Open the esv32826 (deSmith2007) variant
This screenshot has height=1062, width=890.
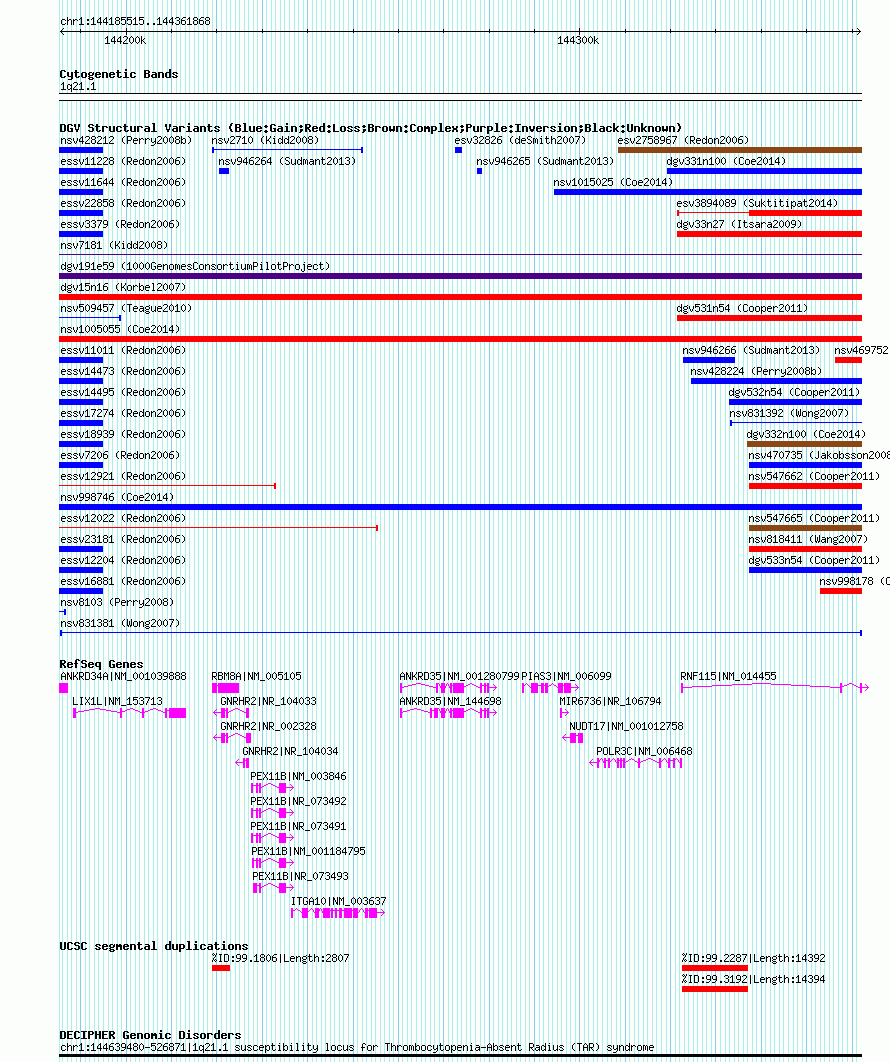click(520, 140)
